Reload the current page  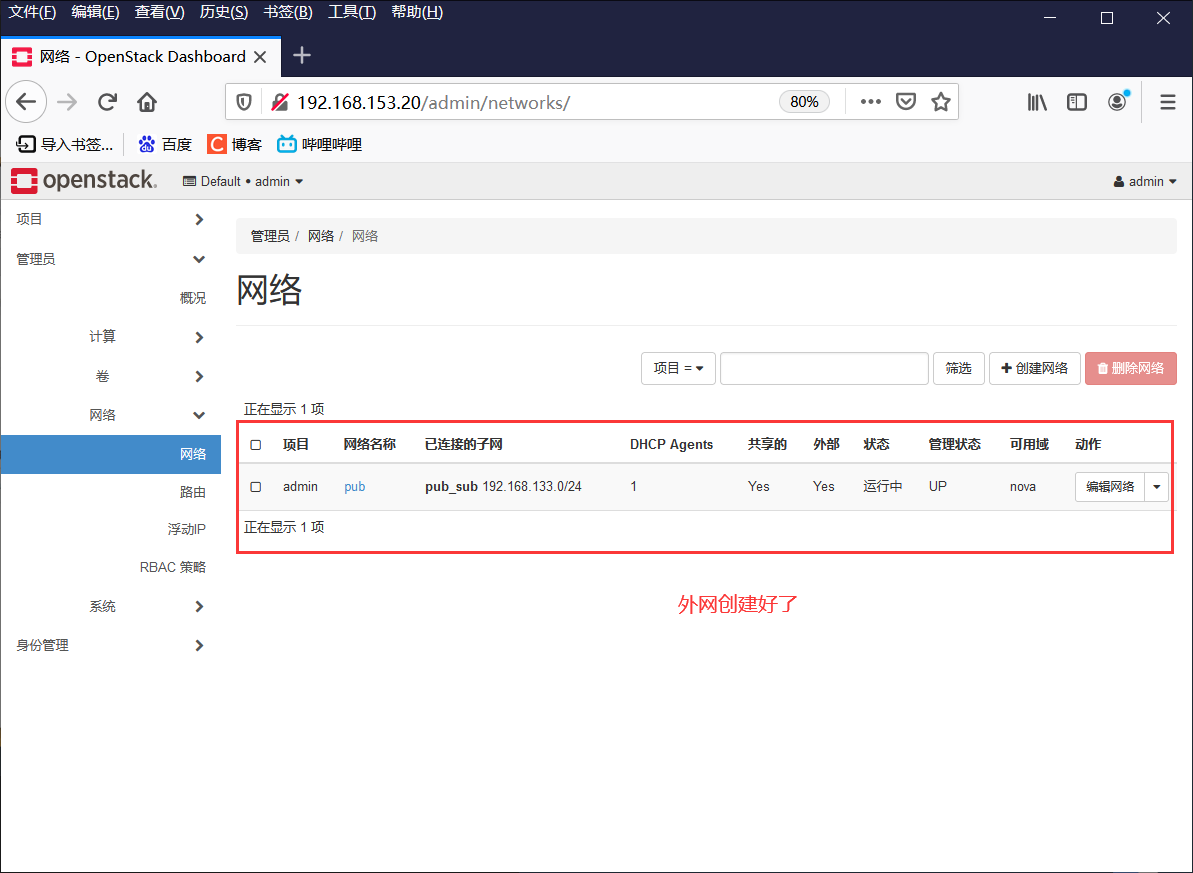click(x=107, y=101)
